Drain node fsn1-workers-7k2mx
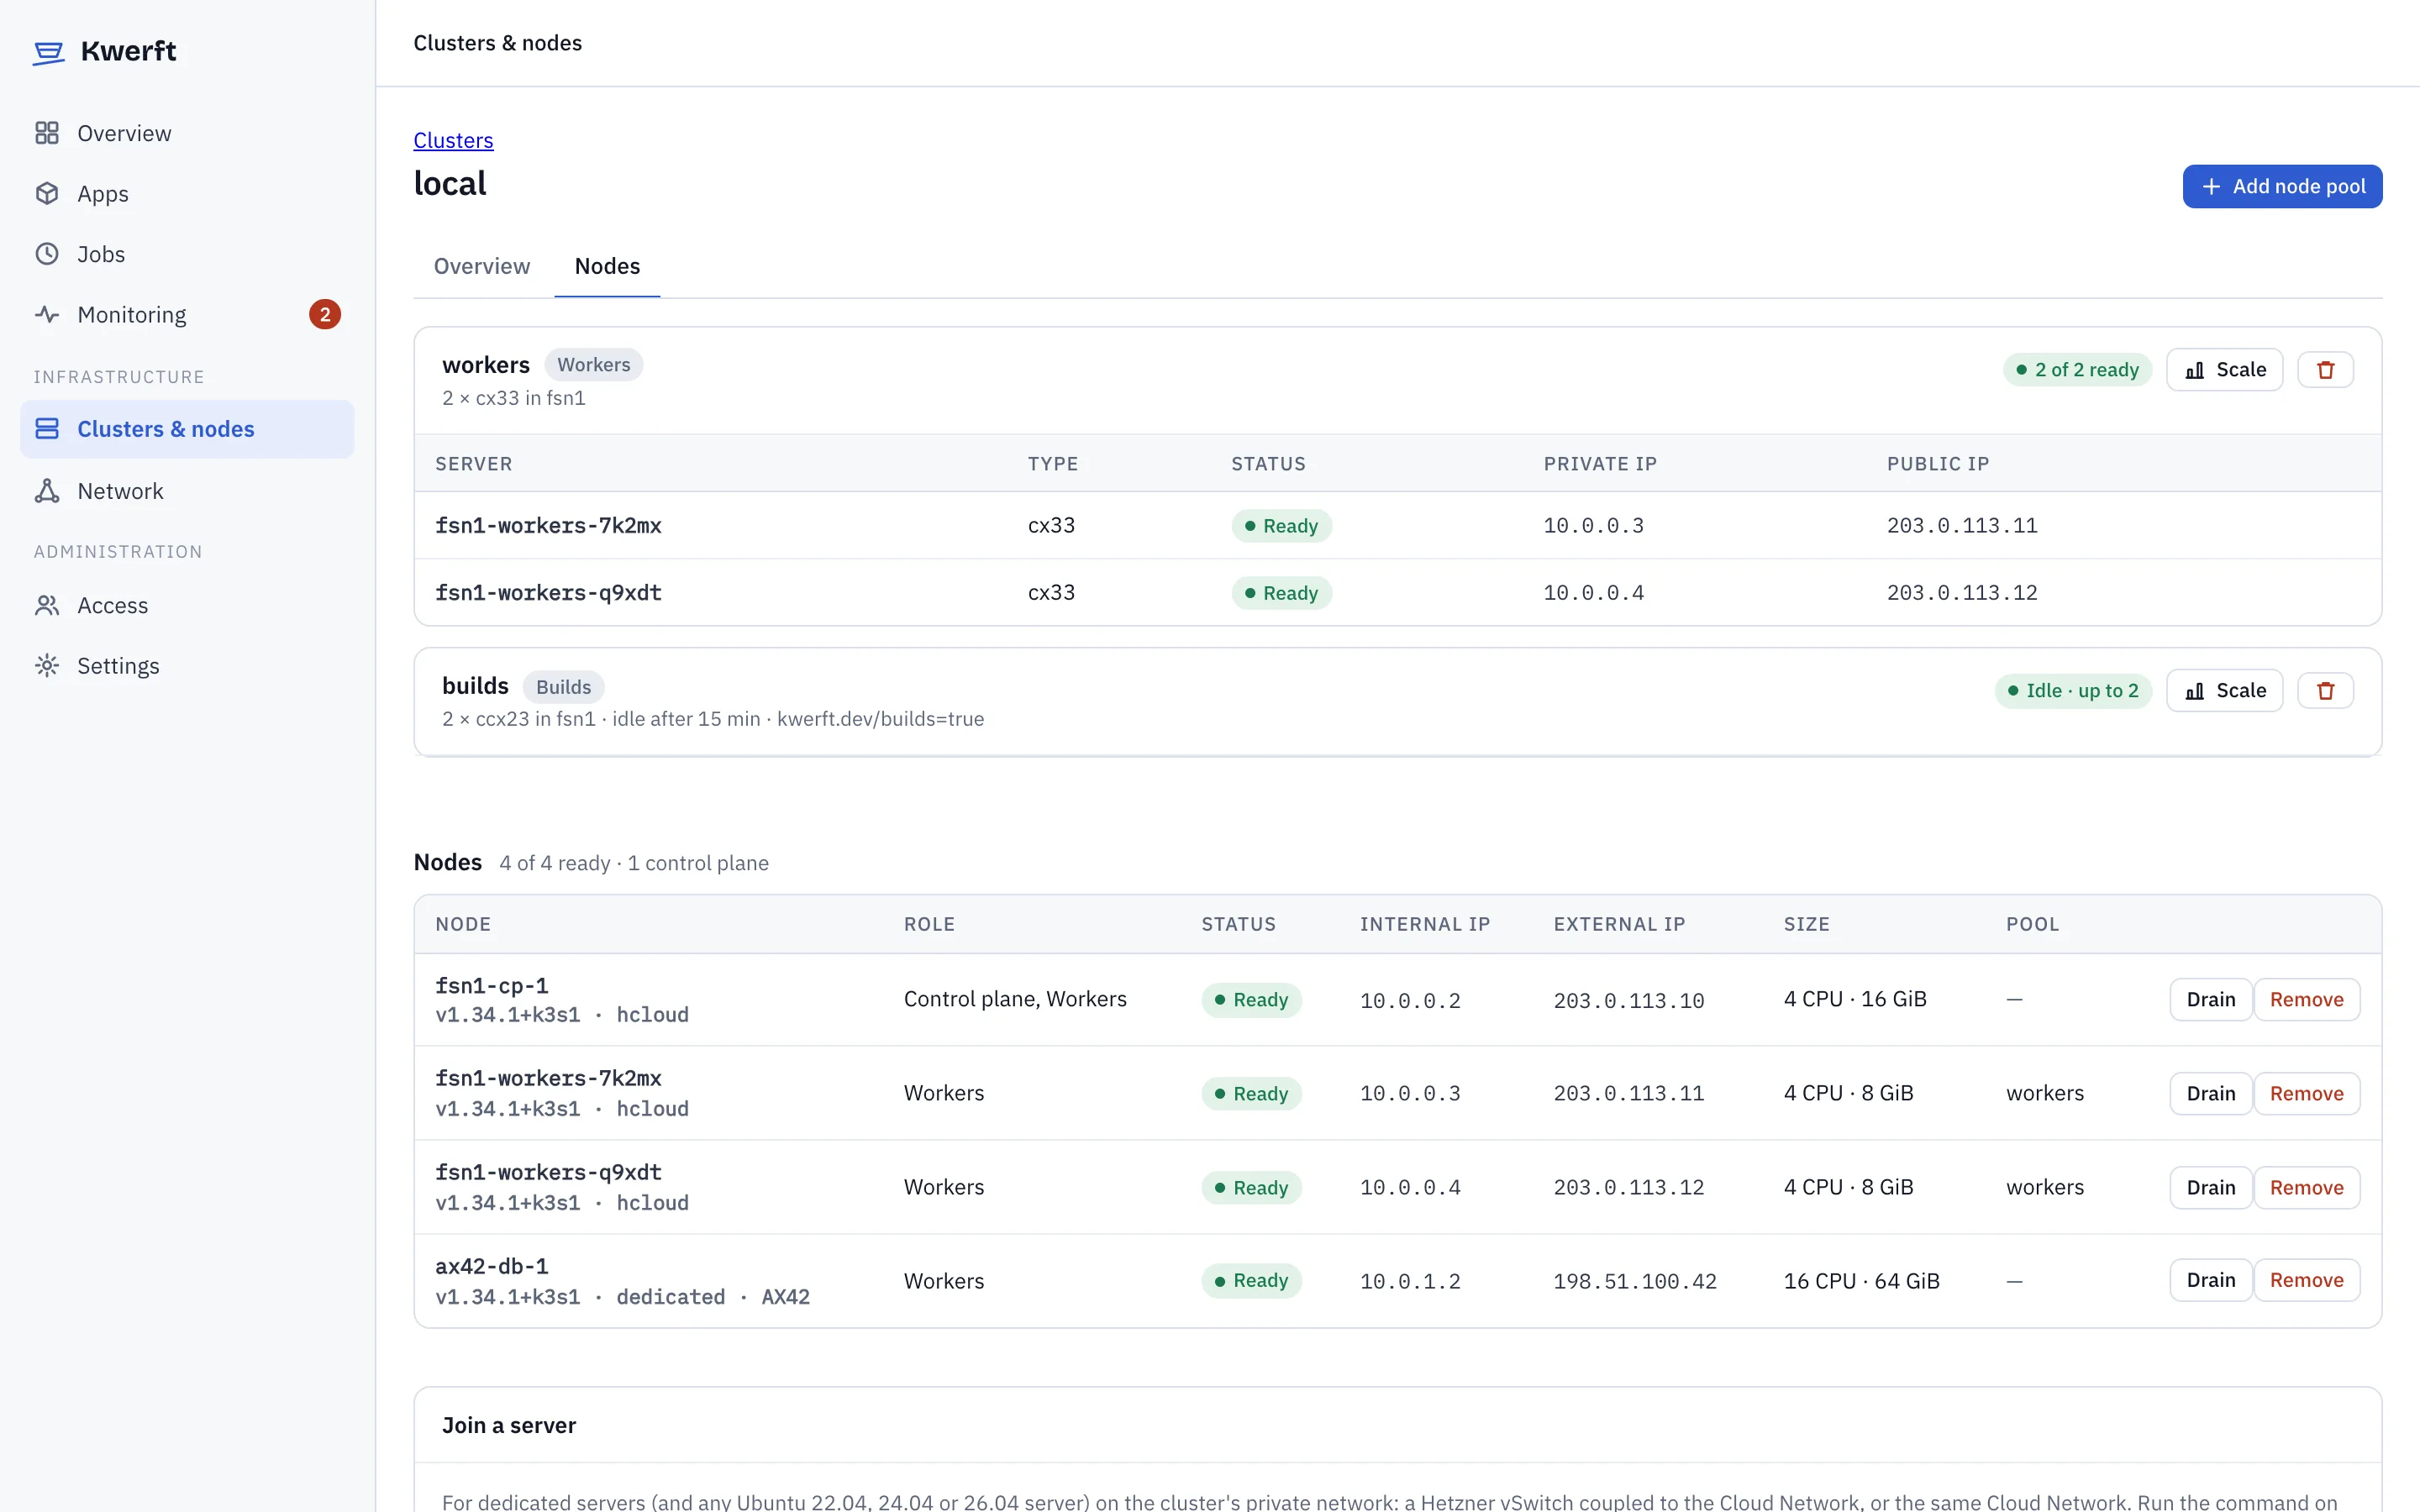Image resolution: width=2420 pixels, height=1512 pixels. click(2211, 1094)
